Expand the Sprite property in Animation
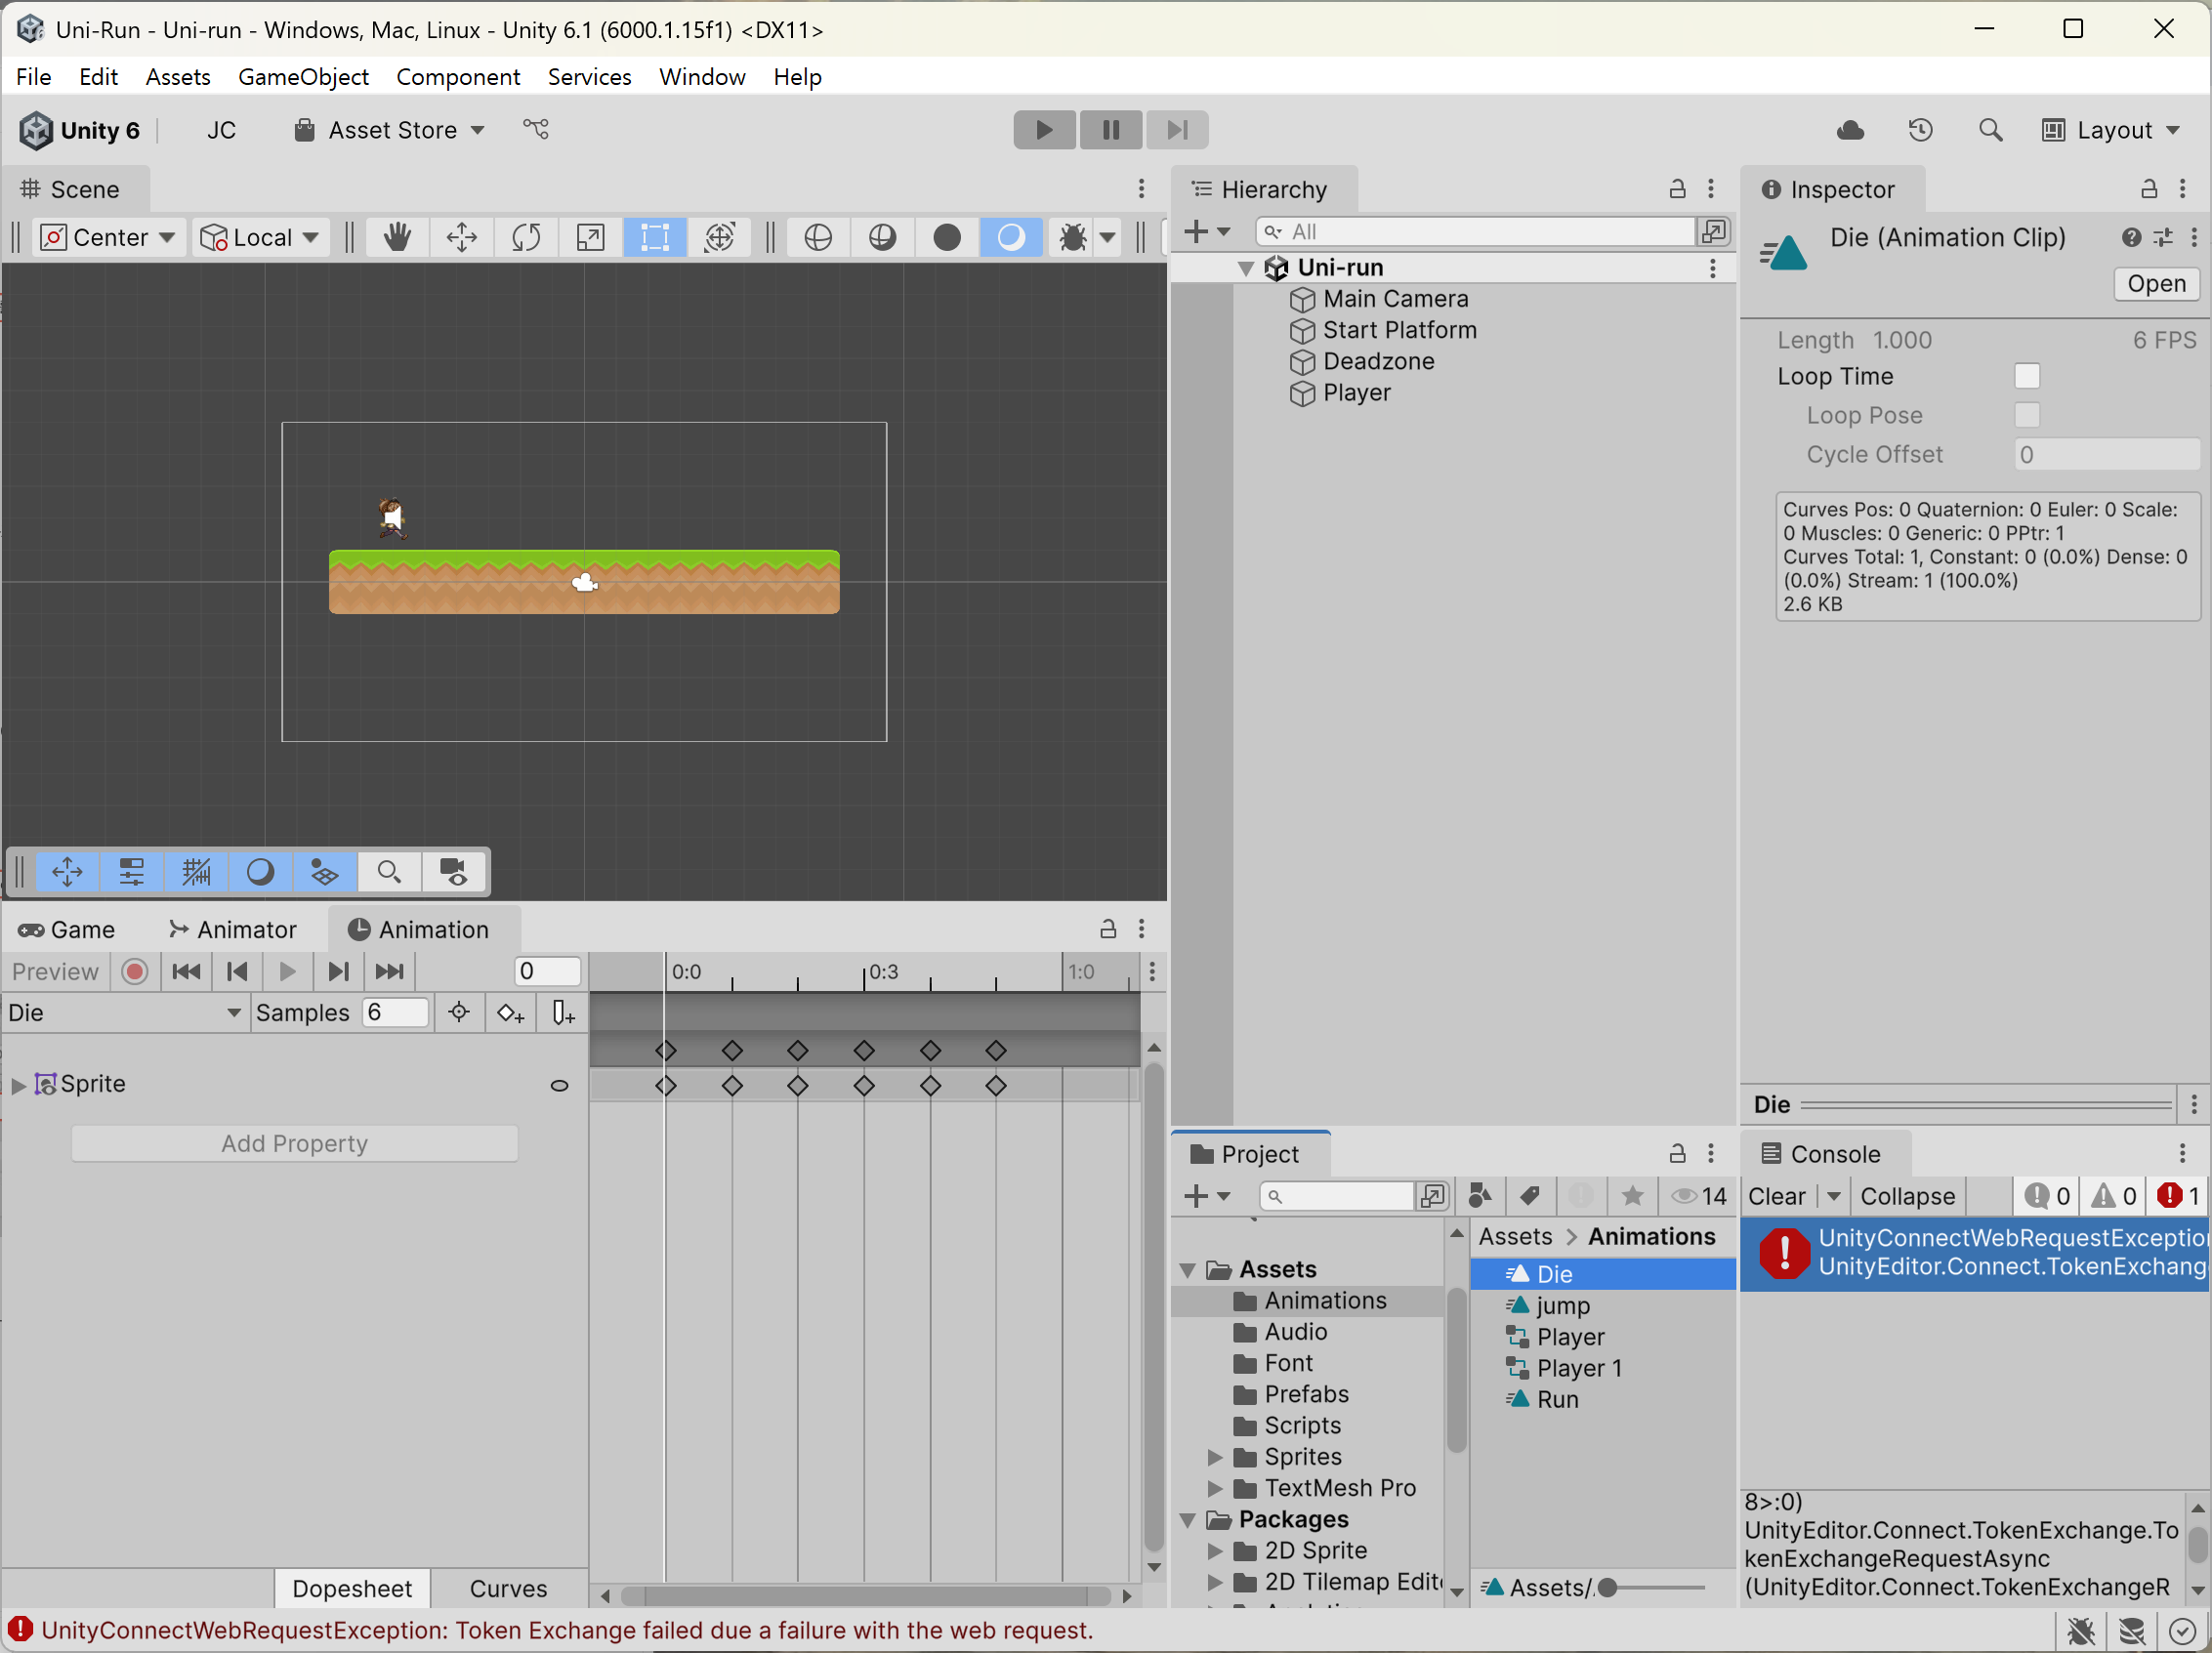This screenshot has width=2212, height=1653. [x=18, y=1085]
